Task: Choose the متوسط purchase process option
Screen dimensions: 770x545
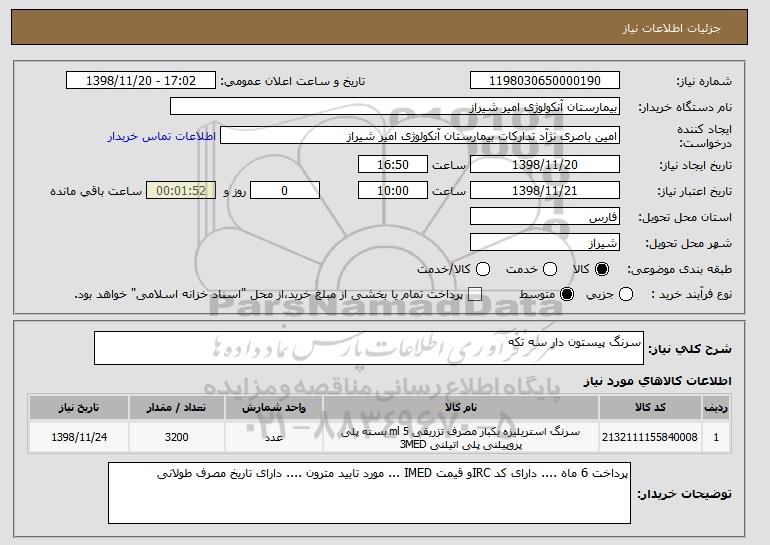Action: (x=567, y=295)
